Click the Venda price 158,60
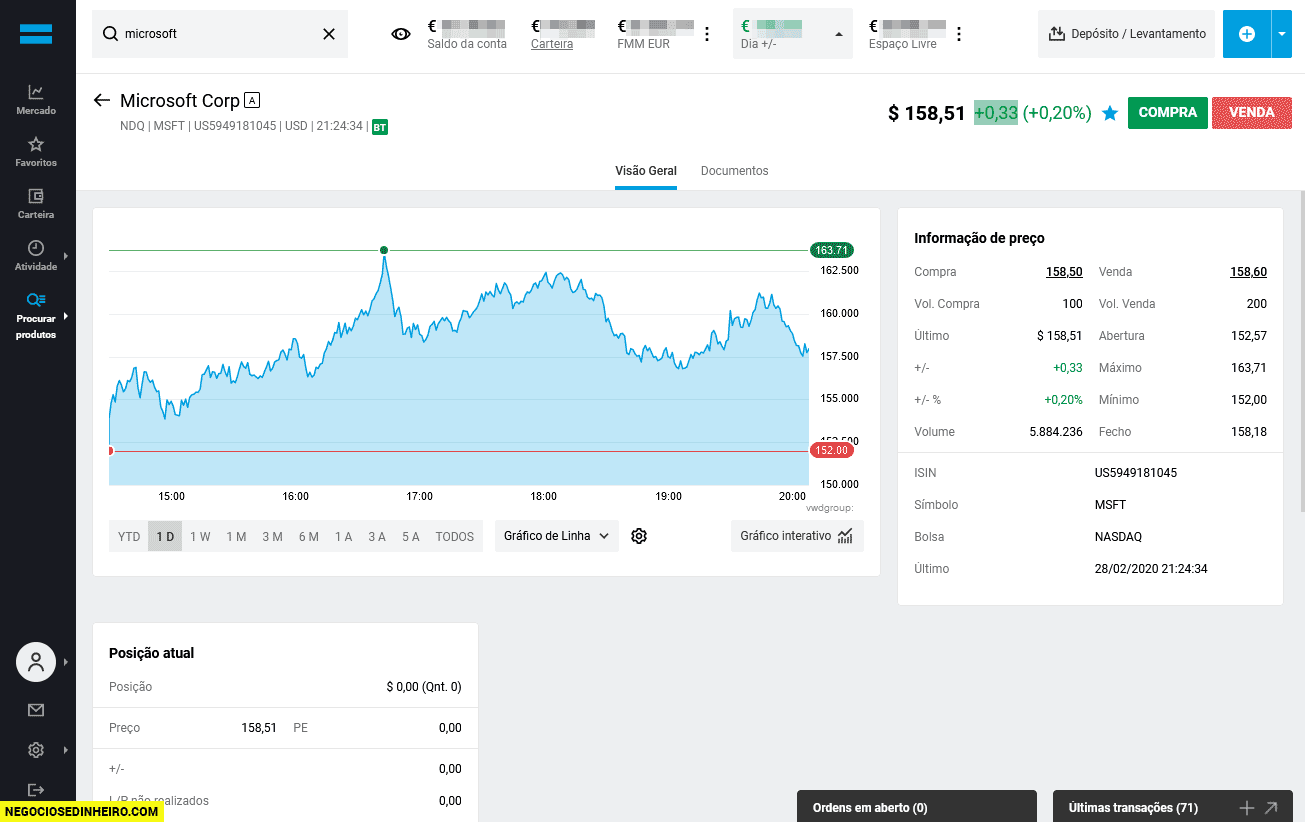The width and height of the screenshot is (1305, 822). click(1248, 272)
